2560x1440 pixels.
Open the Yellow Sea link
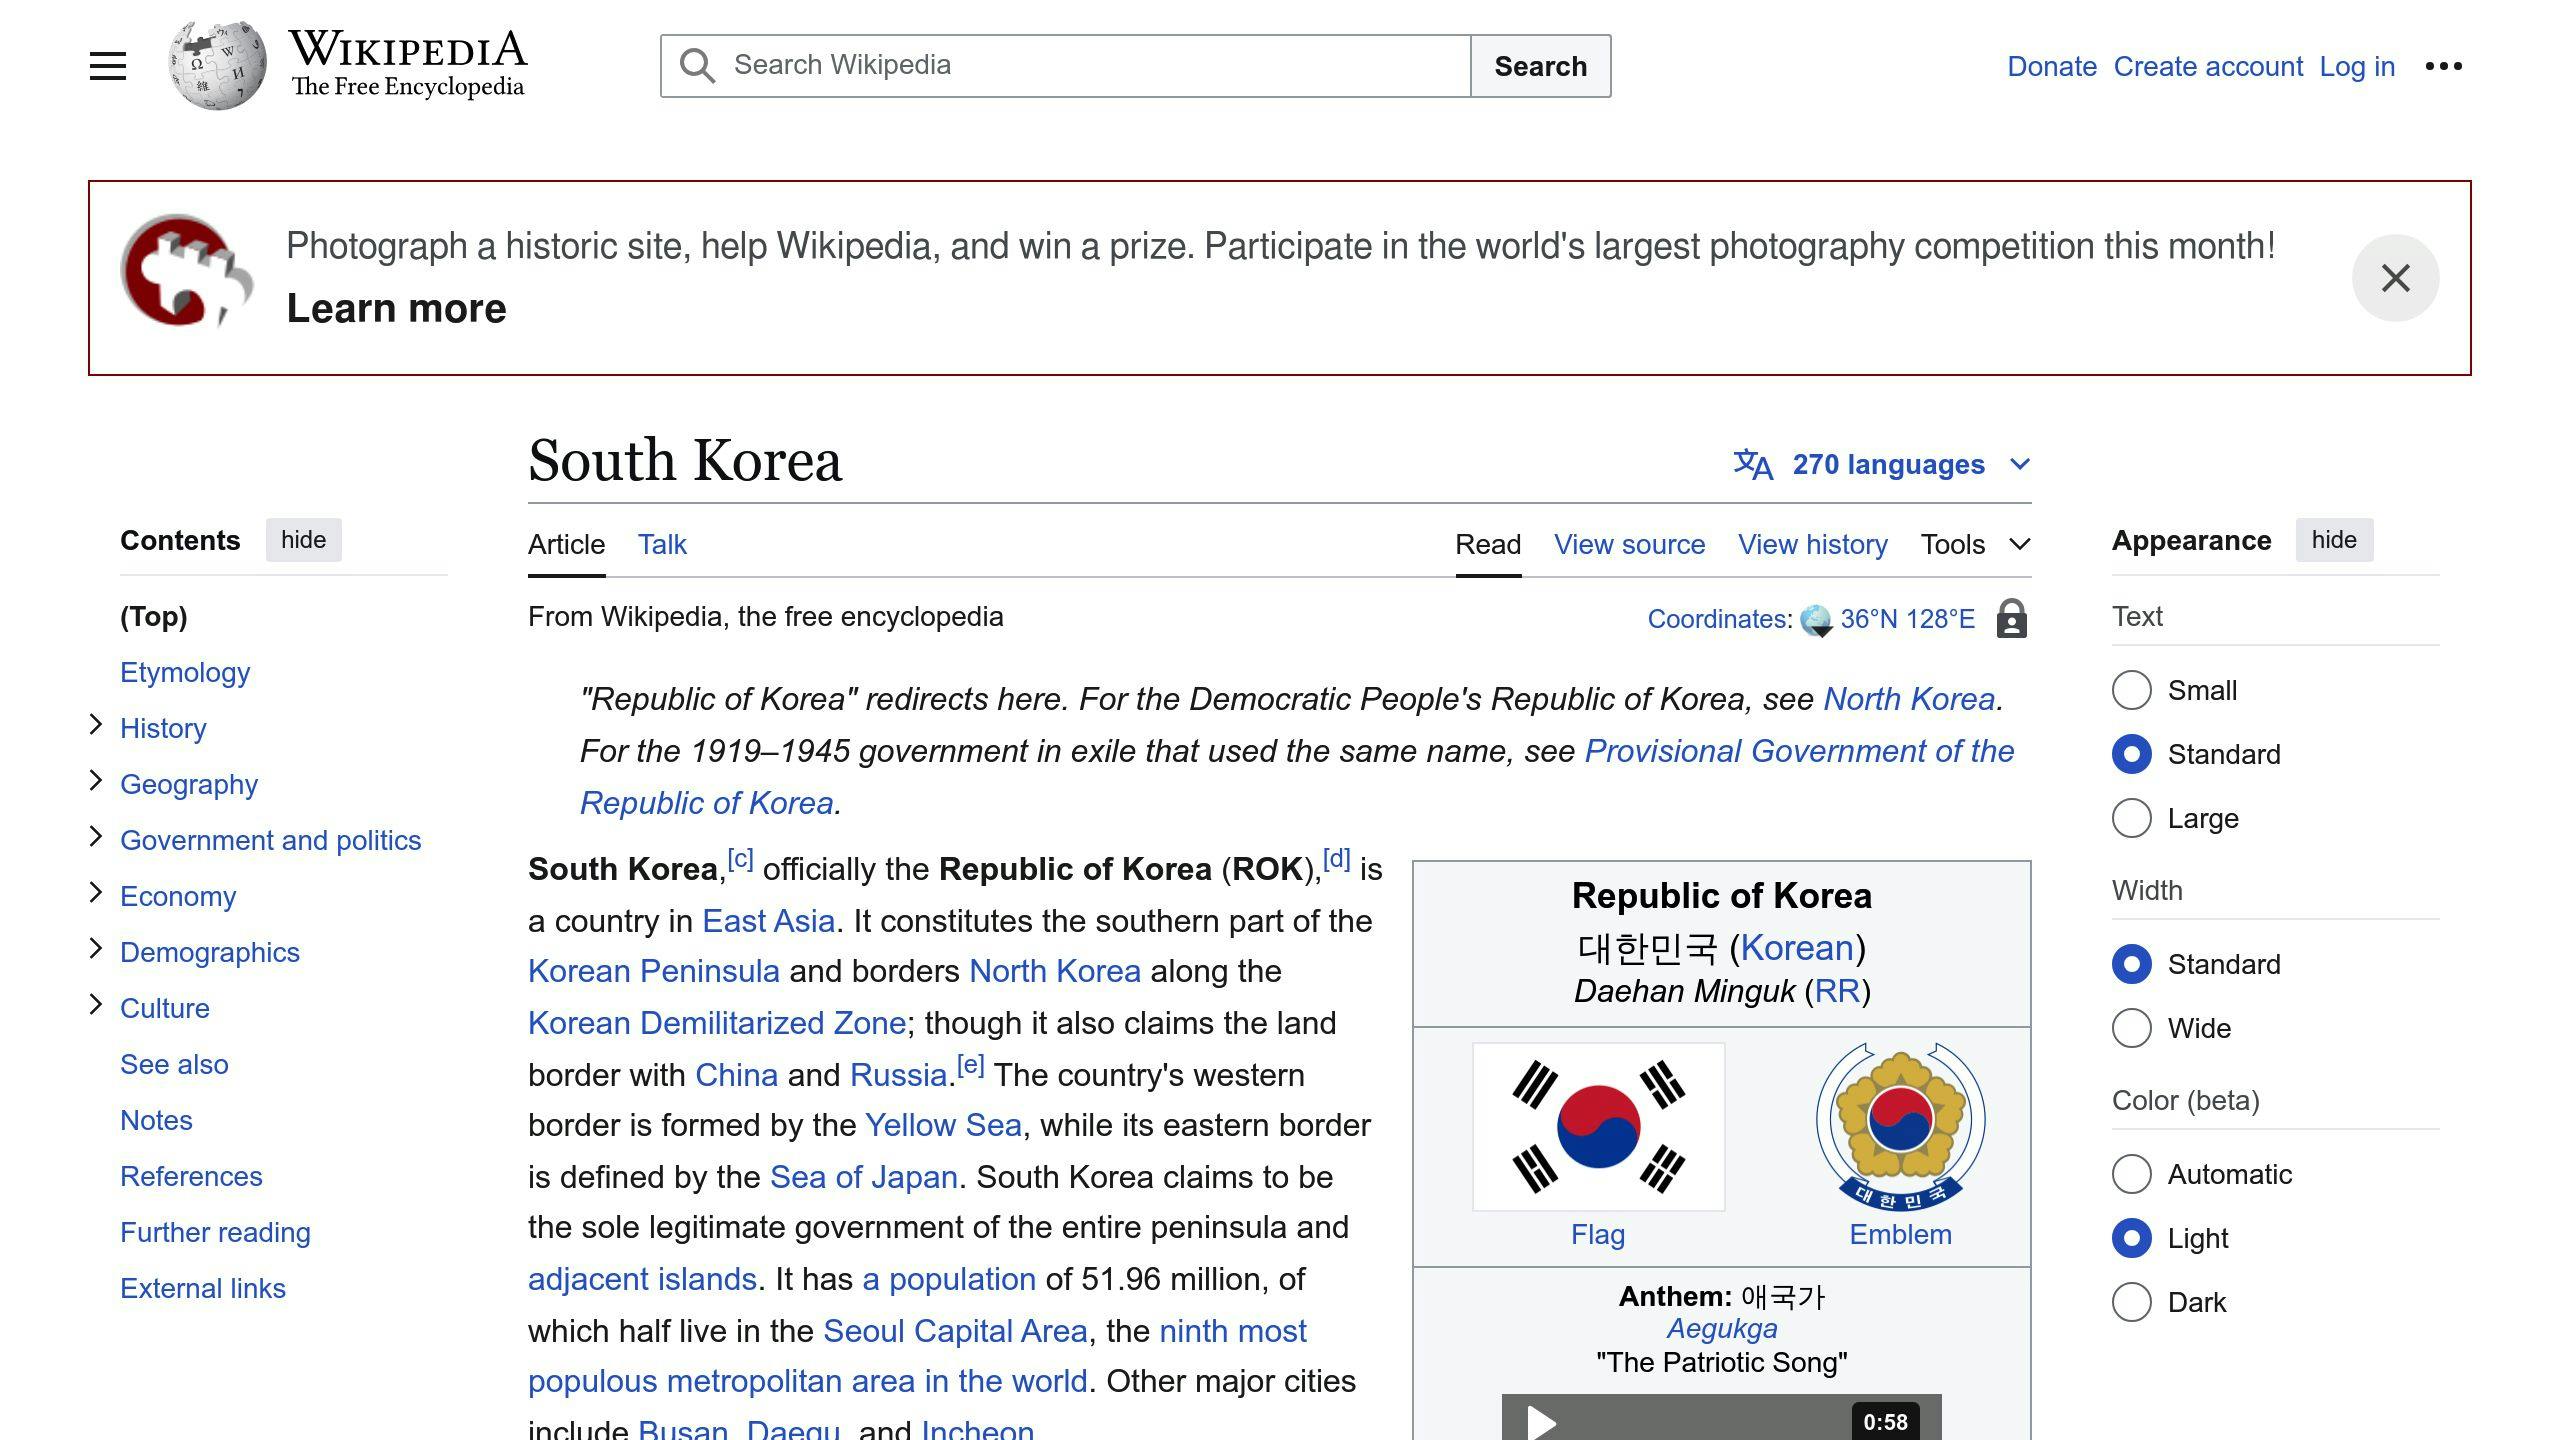point(943,1125)
